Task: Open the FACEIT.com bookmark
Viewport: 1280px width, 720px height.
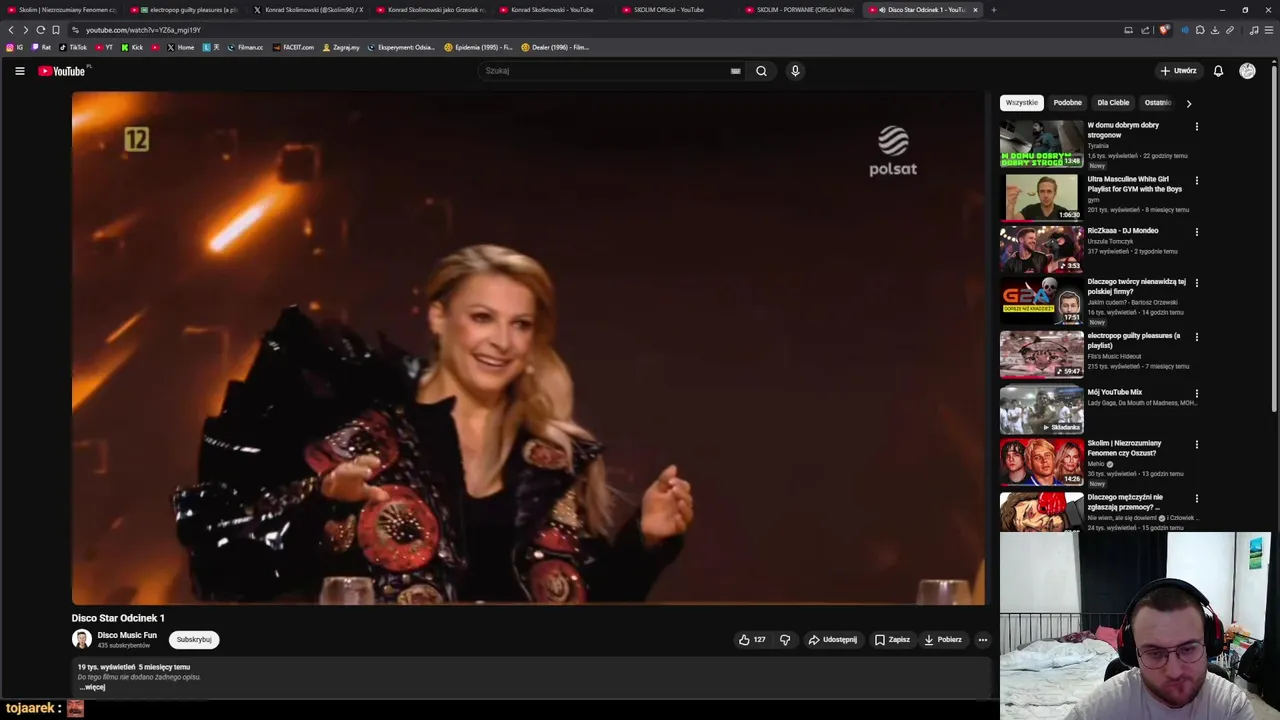Action: pyautogui.click(x=293, y=47)
